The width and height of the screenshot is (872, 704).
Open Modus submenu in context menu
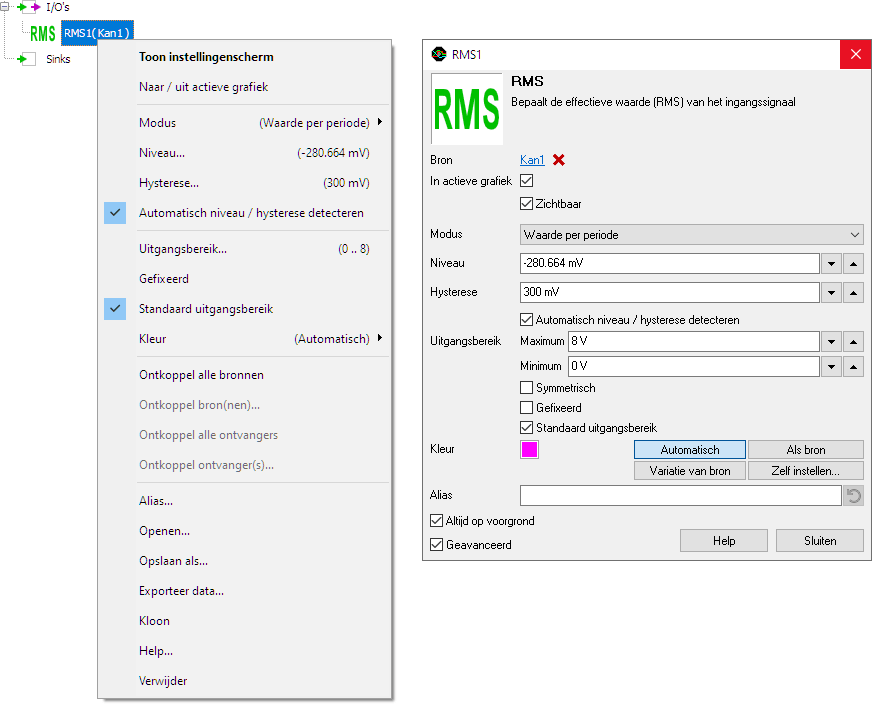click(245, 123)
